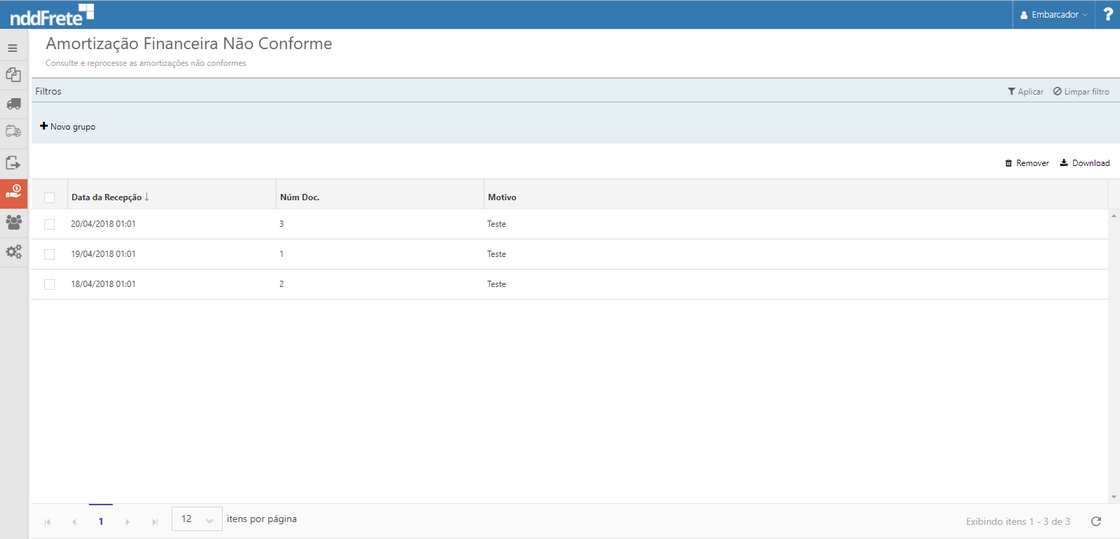This screenshot has height=539, width=1120.
Task: Click the Motivo column header
Action: click(x=502, y=197)
